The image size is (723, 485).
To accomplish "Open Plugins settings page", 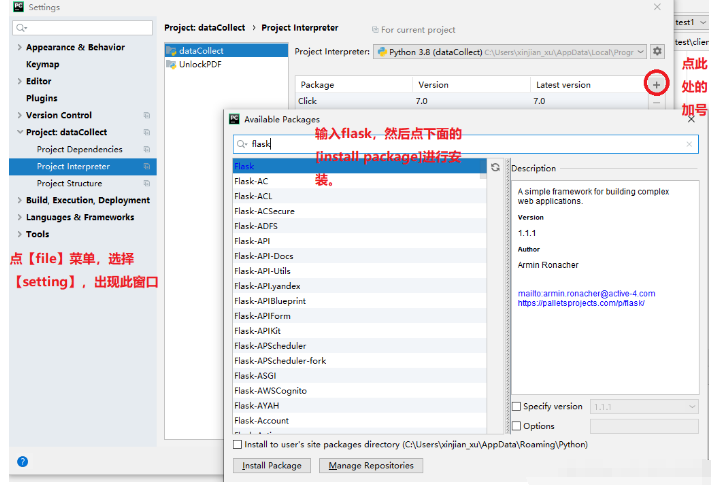I will [x=41, y=98].
